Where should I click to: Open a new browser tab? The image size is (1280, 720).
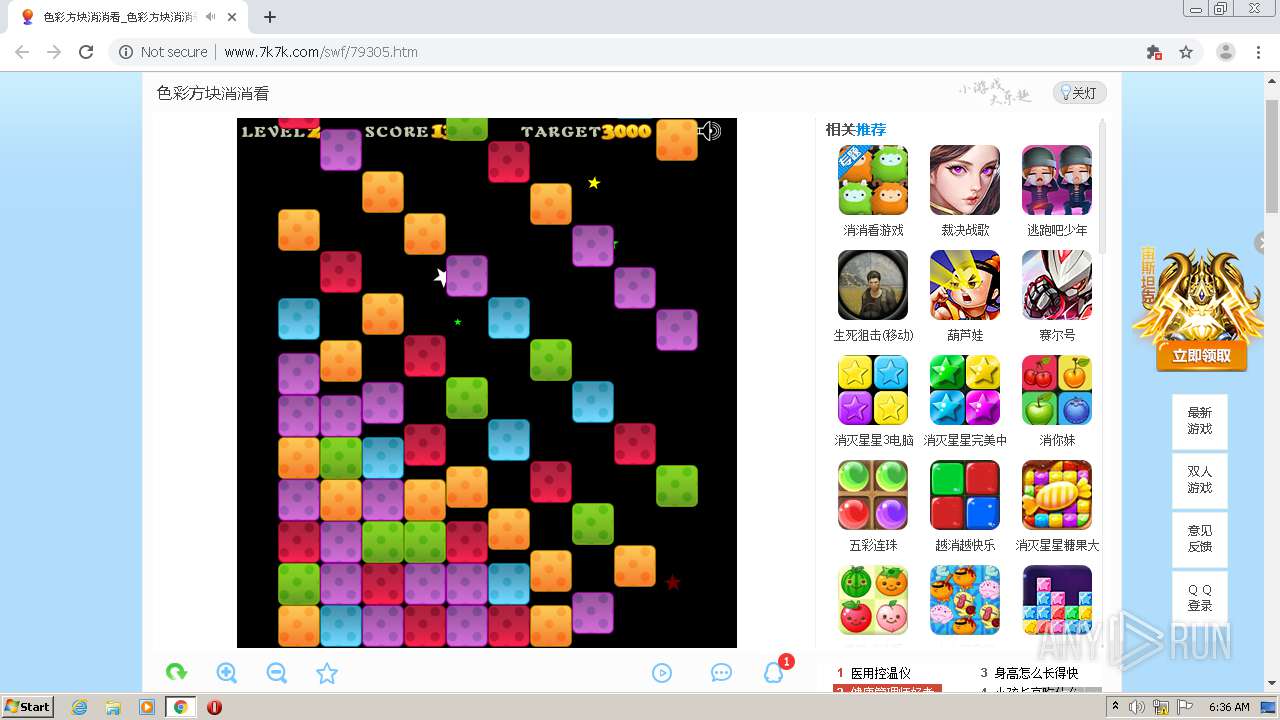(270, 17)
